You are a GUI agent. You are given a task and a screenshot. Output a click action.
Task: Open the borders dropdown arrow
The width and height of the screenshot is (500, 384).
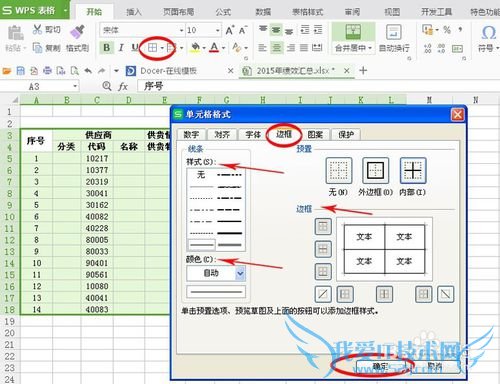[x=162, y=48]
